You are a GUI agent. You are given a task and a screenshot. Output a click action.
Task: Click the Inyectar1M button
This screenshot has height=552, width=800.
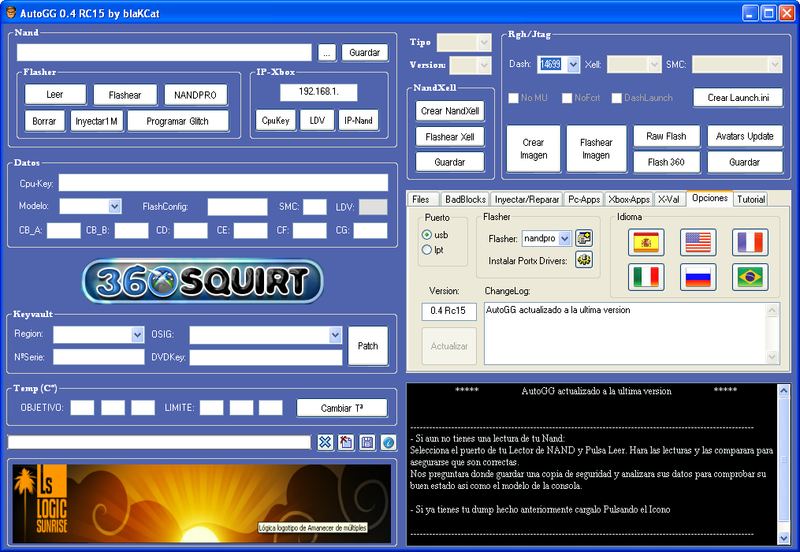pos(96,121)
